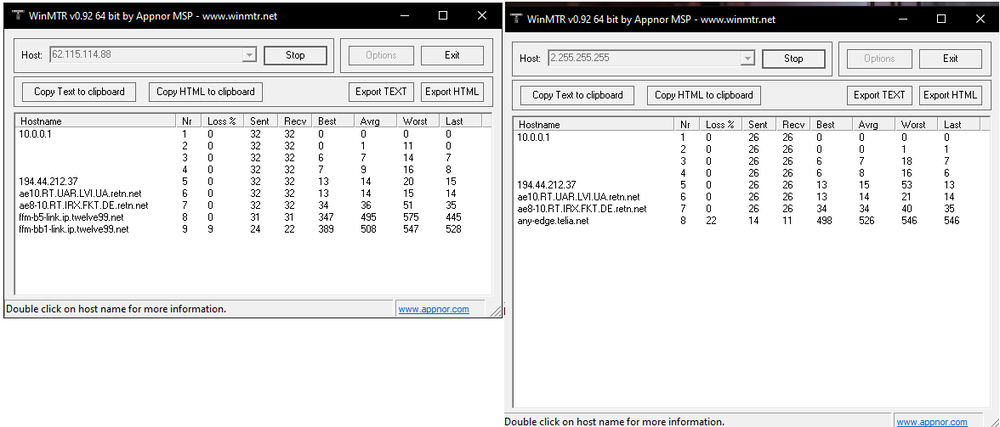
Task: Click Export TEXT in the left window
Action: pyautogui.click(x=381, y=92)
